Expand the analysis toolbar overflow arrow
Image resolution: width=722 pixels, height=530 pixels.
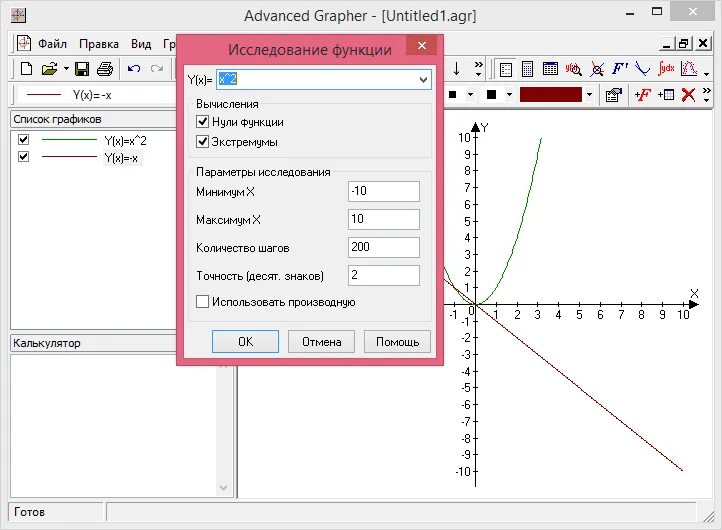coord(707,72)
